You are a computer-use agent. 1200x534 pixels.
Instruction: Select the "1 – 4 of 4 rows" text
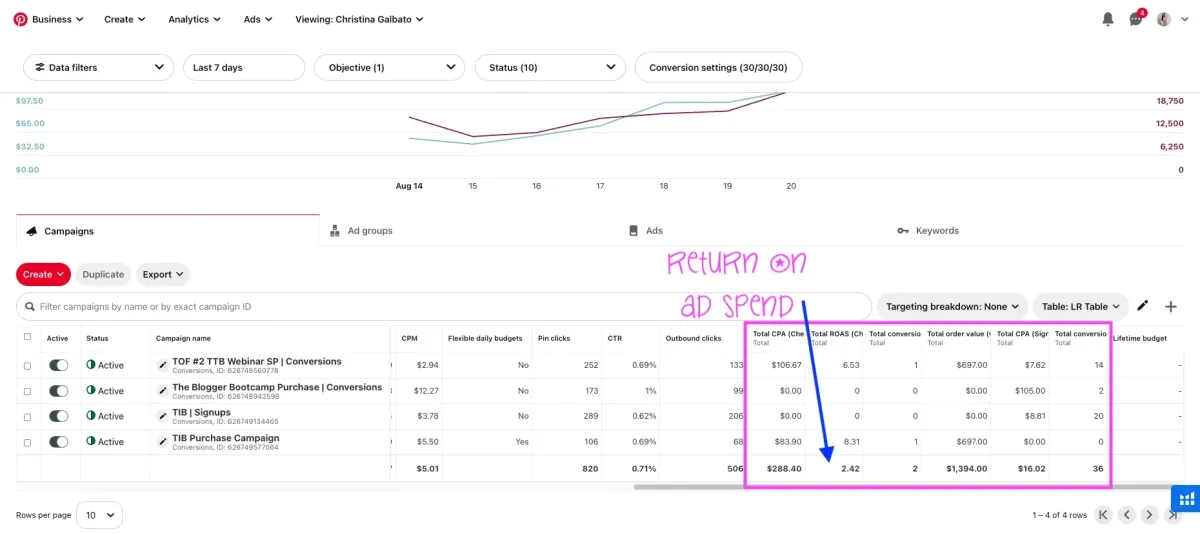[1059, 515]
